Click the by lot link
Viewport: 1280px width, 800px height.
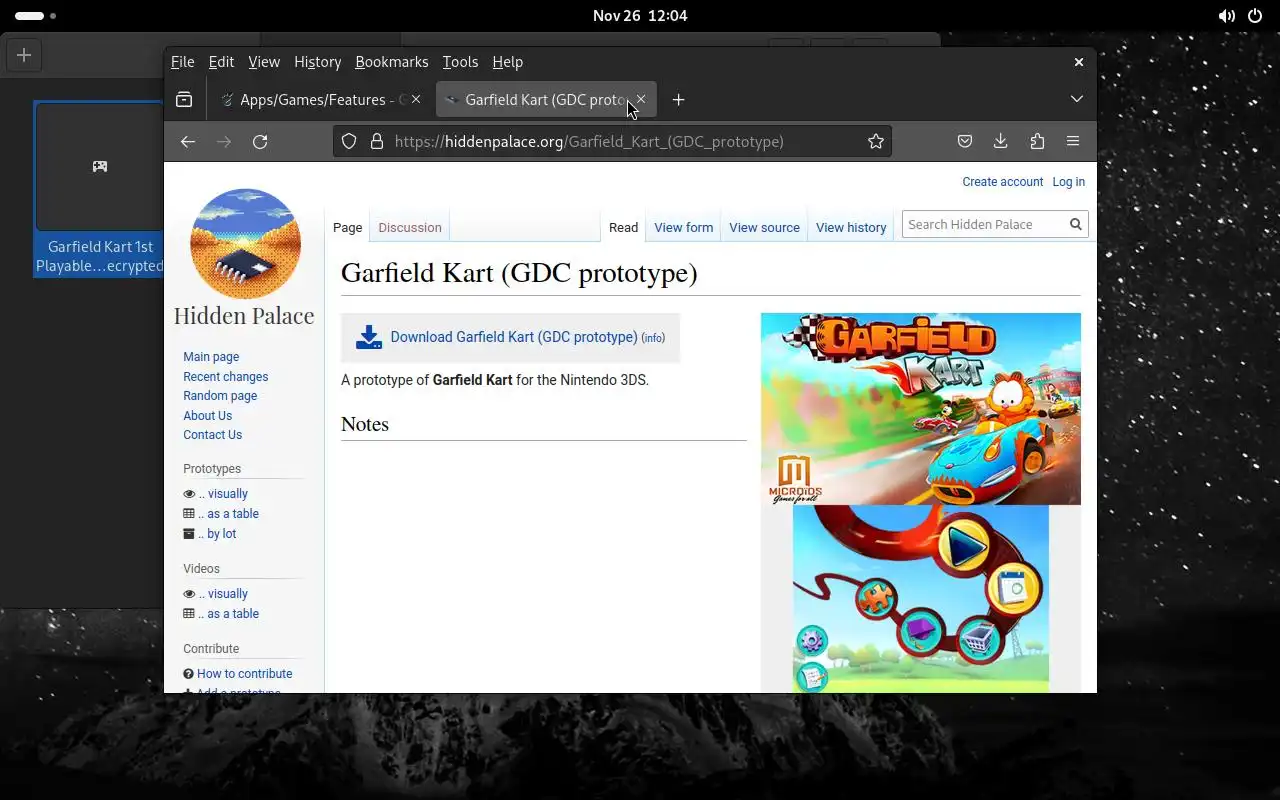218,534
